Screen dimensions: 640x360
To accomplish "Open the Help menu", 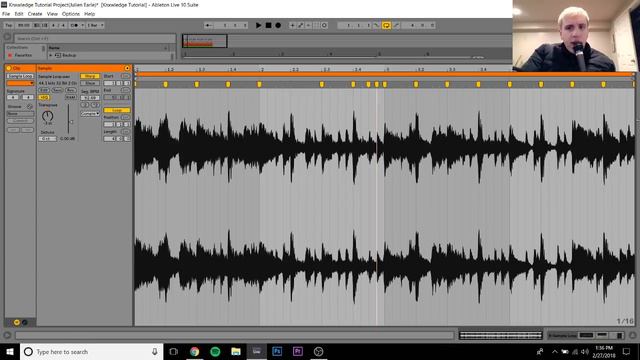I will click(89, 14).
